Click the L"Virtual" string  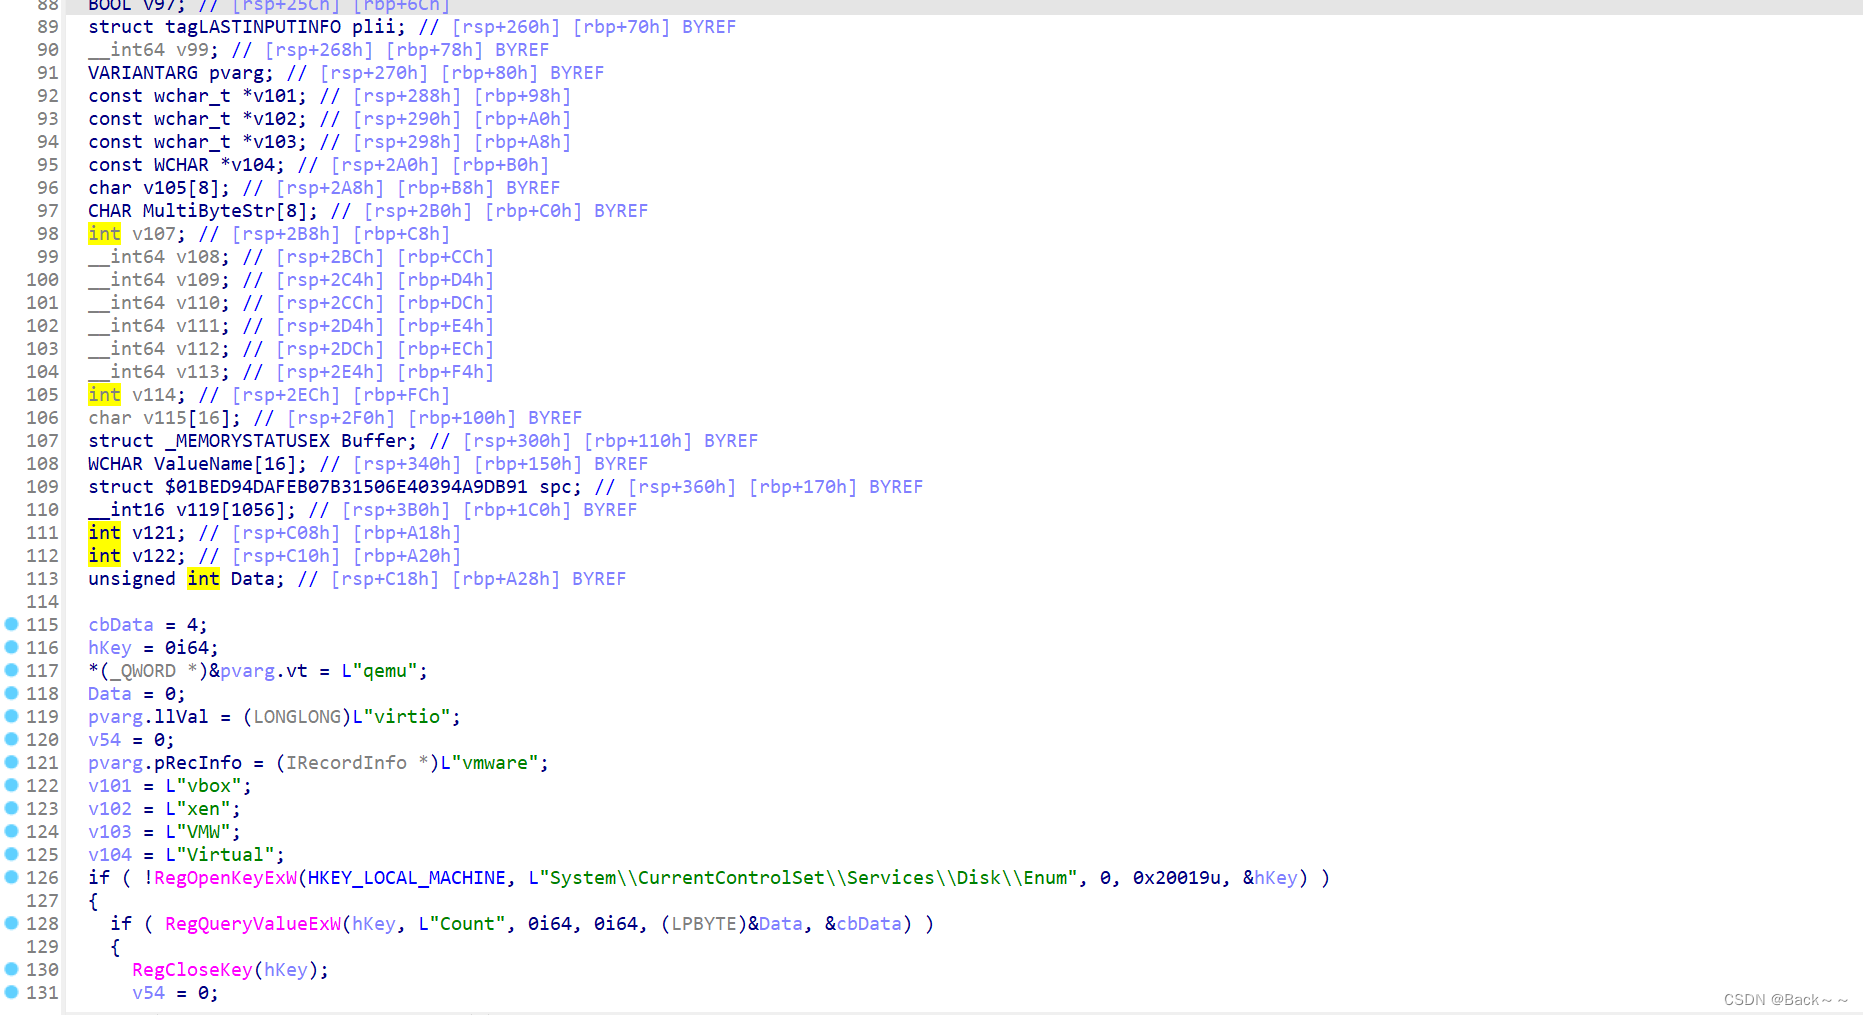(220, 855)
